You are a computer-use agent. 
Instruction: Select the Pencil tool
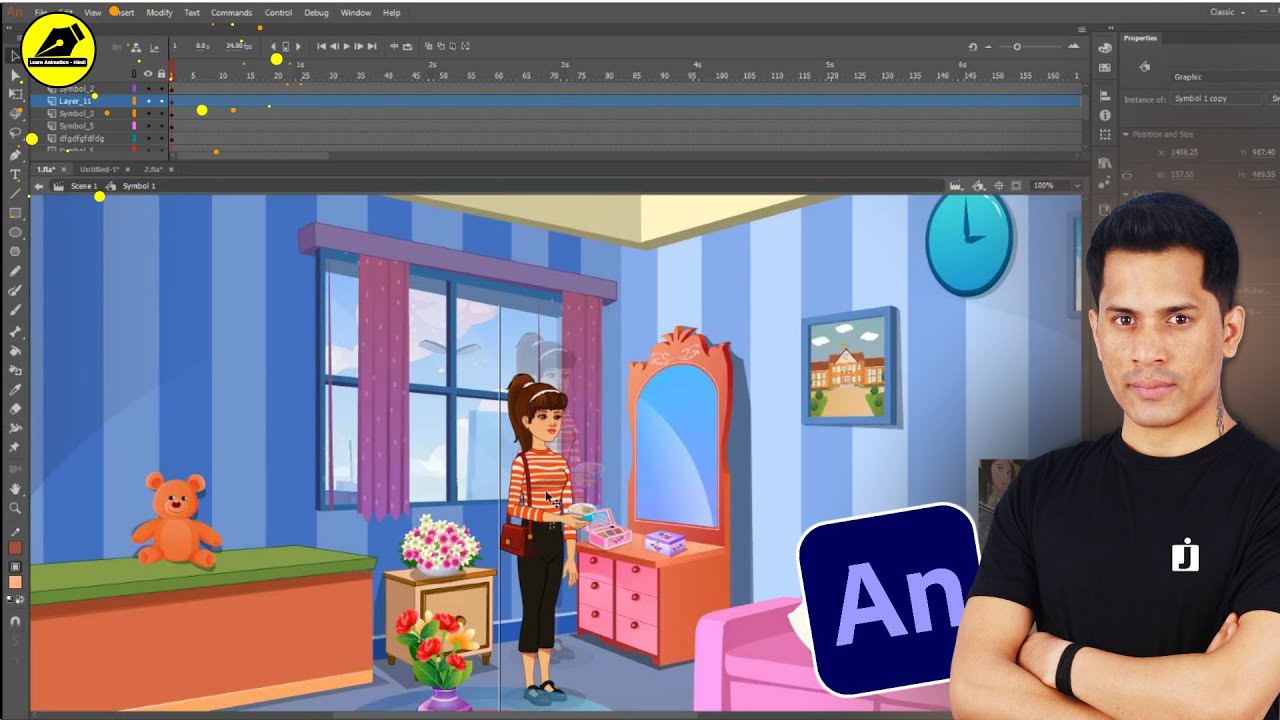point(15,271)
